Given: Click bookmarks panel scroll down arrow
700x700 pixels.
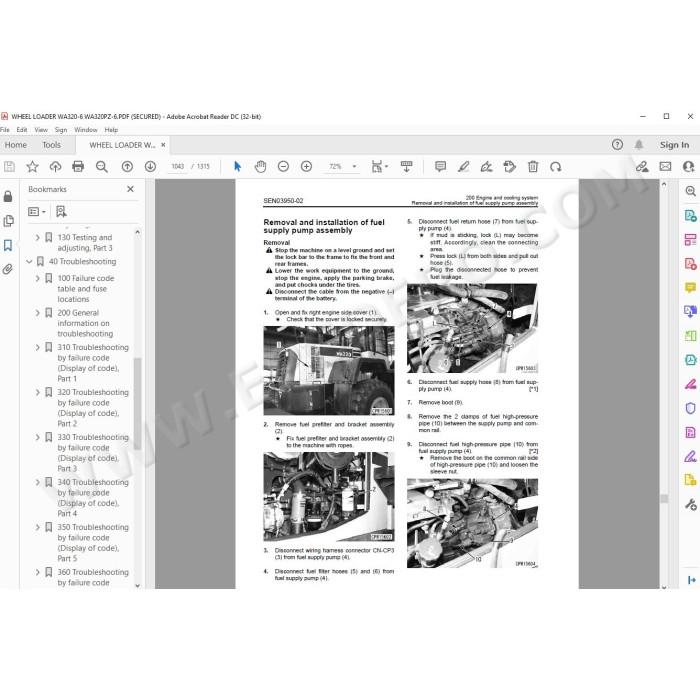Looking at the screenshot, I should pos(138,585).
